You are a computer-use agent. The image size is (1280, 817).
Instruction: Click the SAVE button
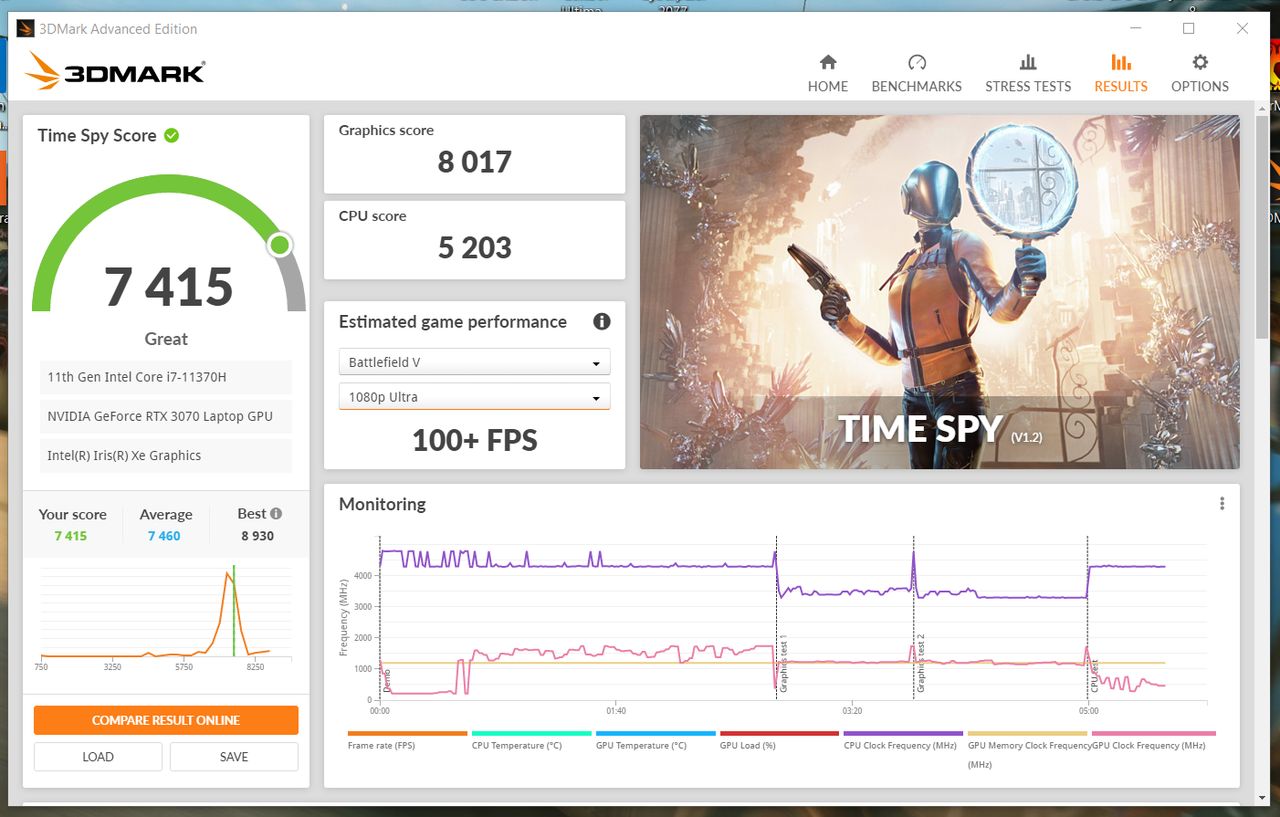point(234,757)
